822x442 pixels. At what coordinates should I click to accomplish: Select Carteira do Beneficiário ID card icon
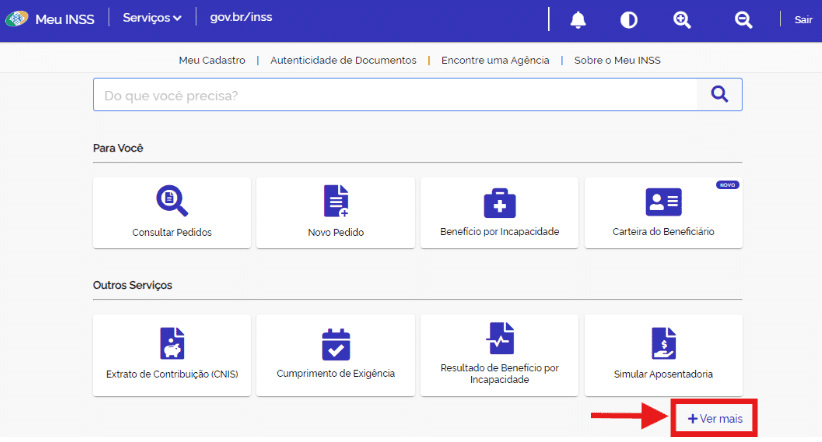click(663, 201)
